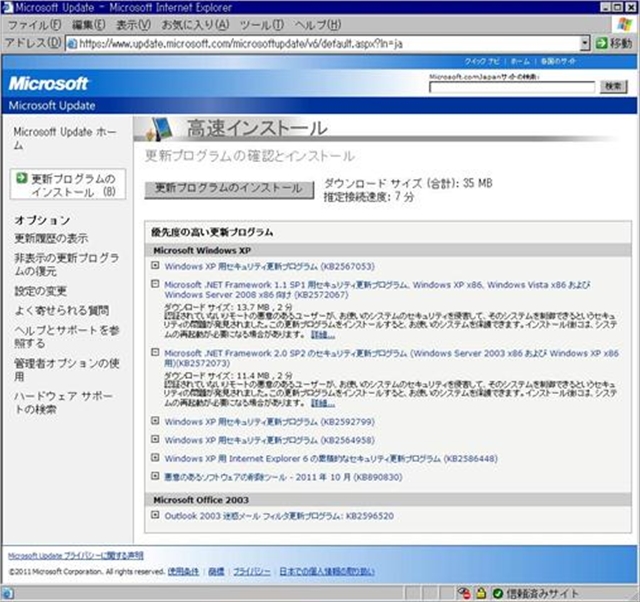640x602 pixels.
Task: Click the green arrow beside sidebar install item
Action: pyautogui.click(x=21, y=178)
